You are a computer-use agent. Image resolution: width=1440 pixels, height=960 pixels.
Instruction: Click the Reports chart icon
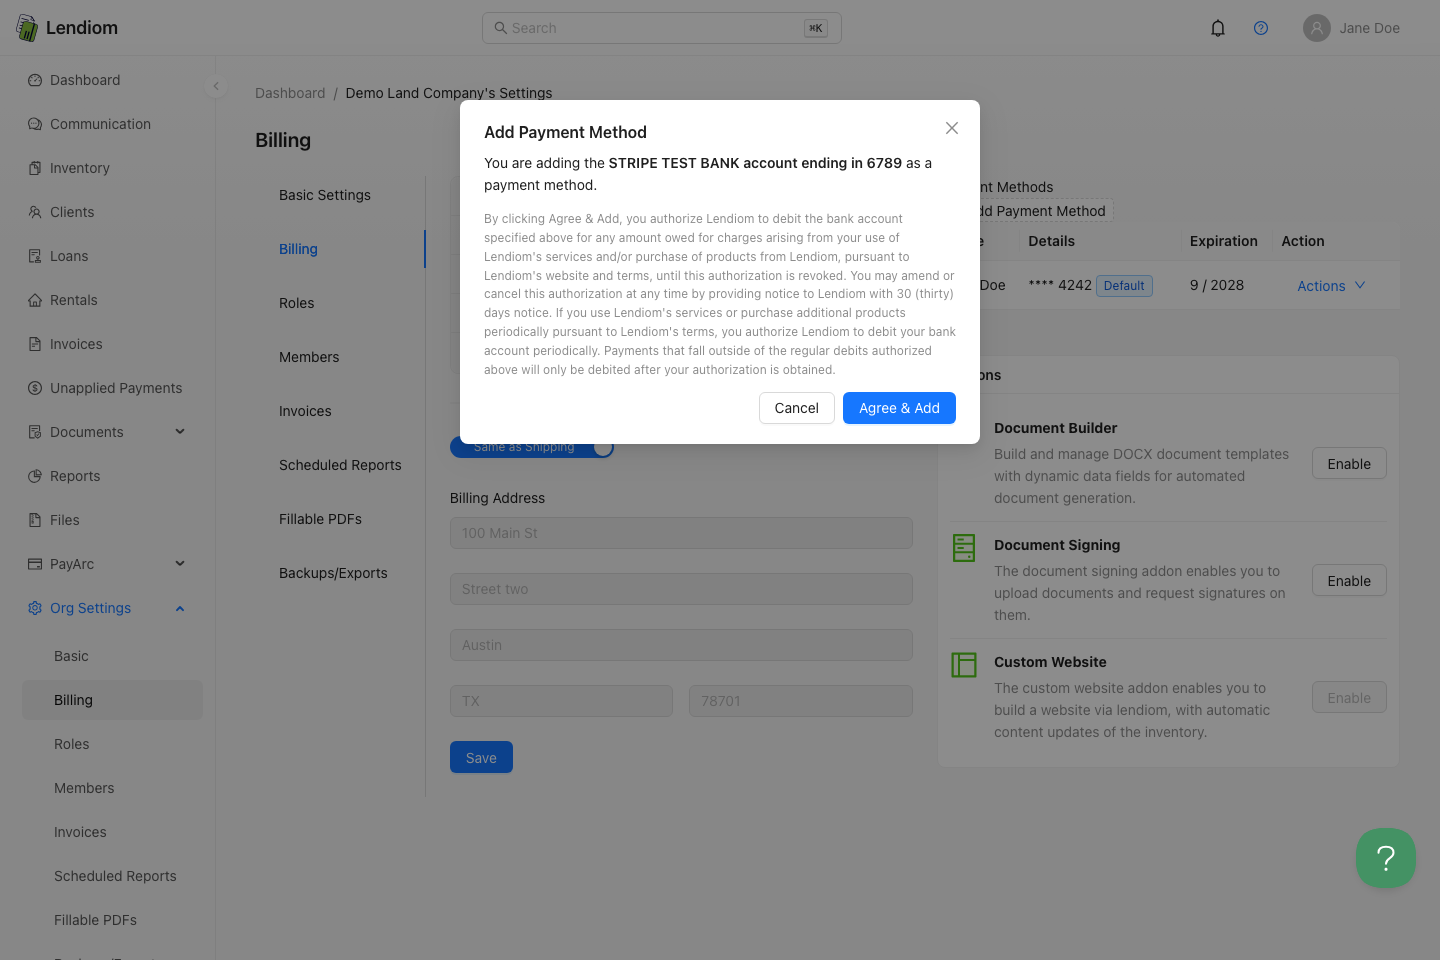[35, 476]
